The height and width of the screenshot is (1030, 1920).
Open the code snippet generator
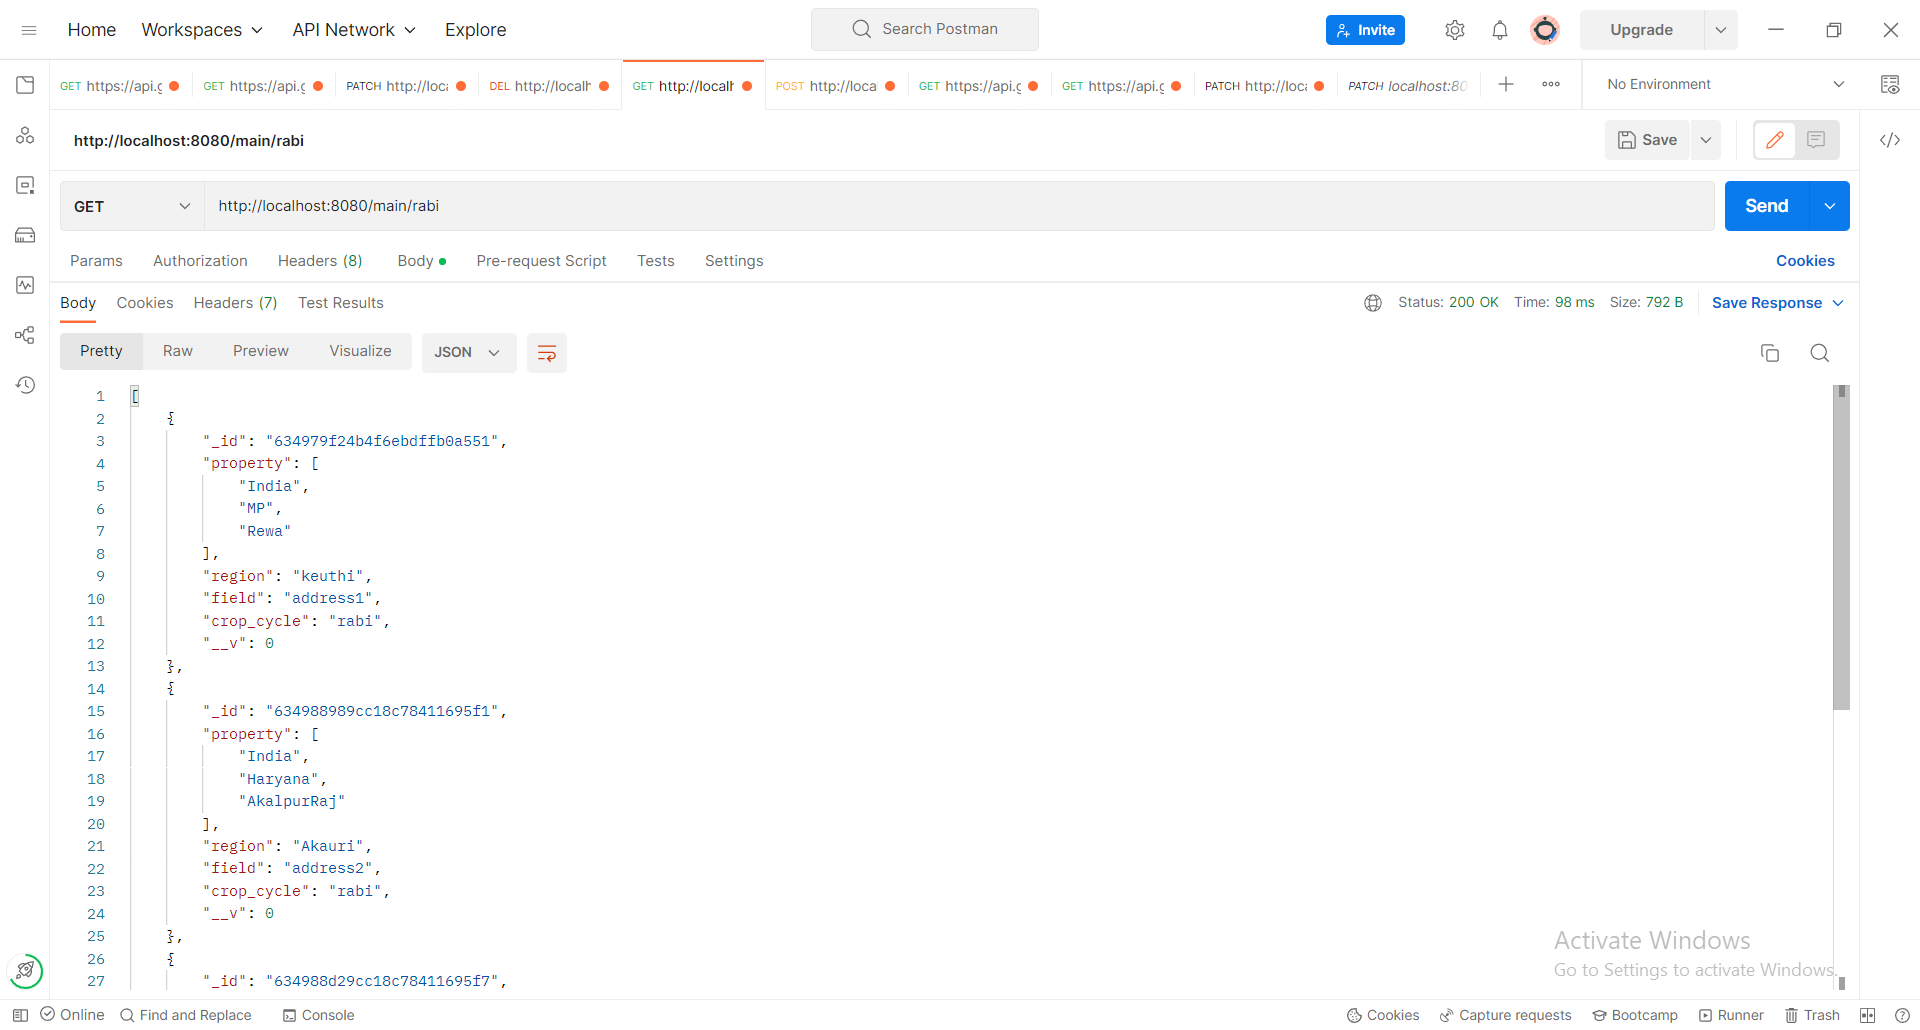click(1890, 140)
